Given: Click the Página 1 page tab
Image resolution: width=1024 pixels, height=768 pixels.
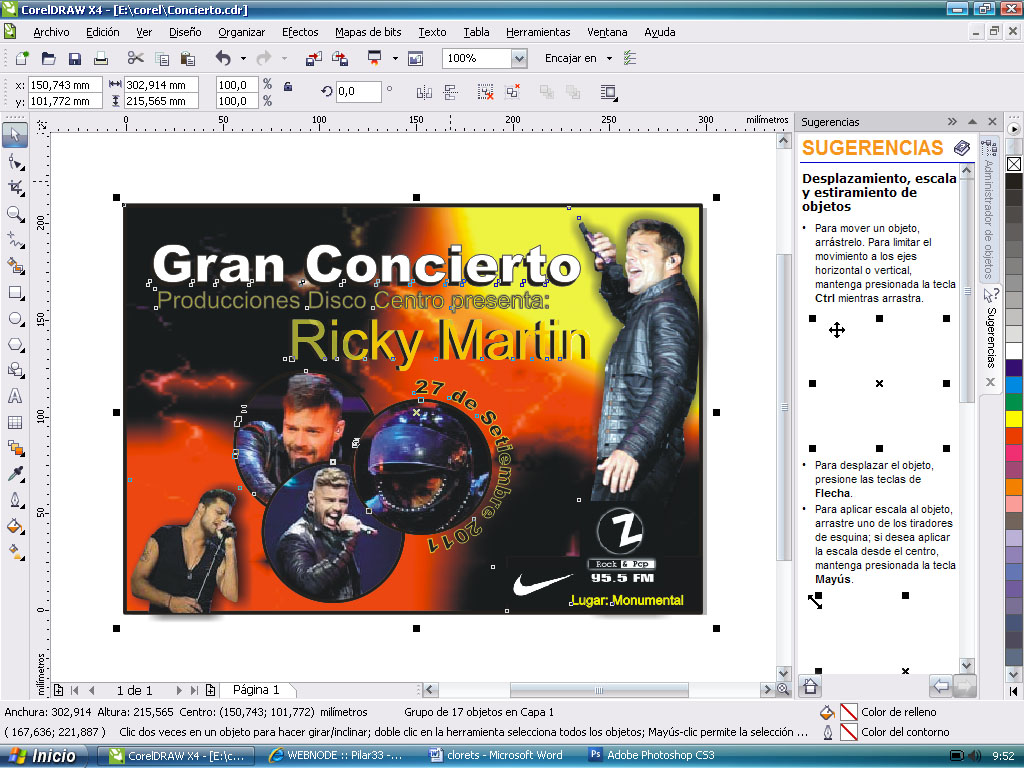Looking at the screenshot, I should click(x=256, y=690).
